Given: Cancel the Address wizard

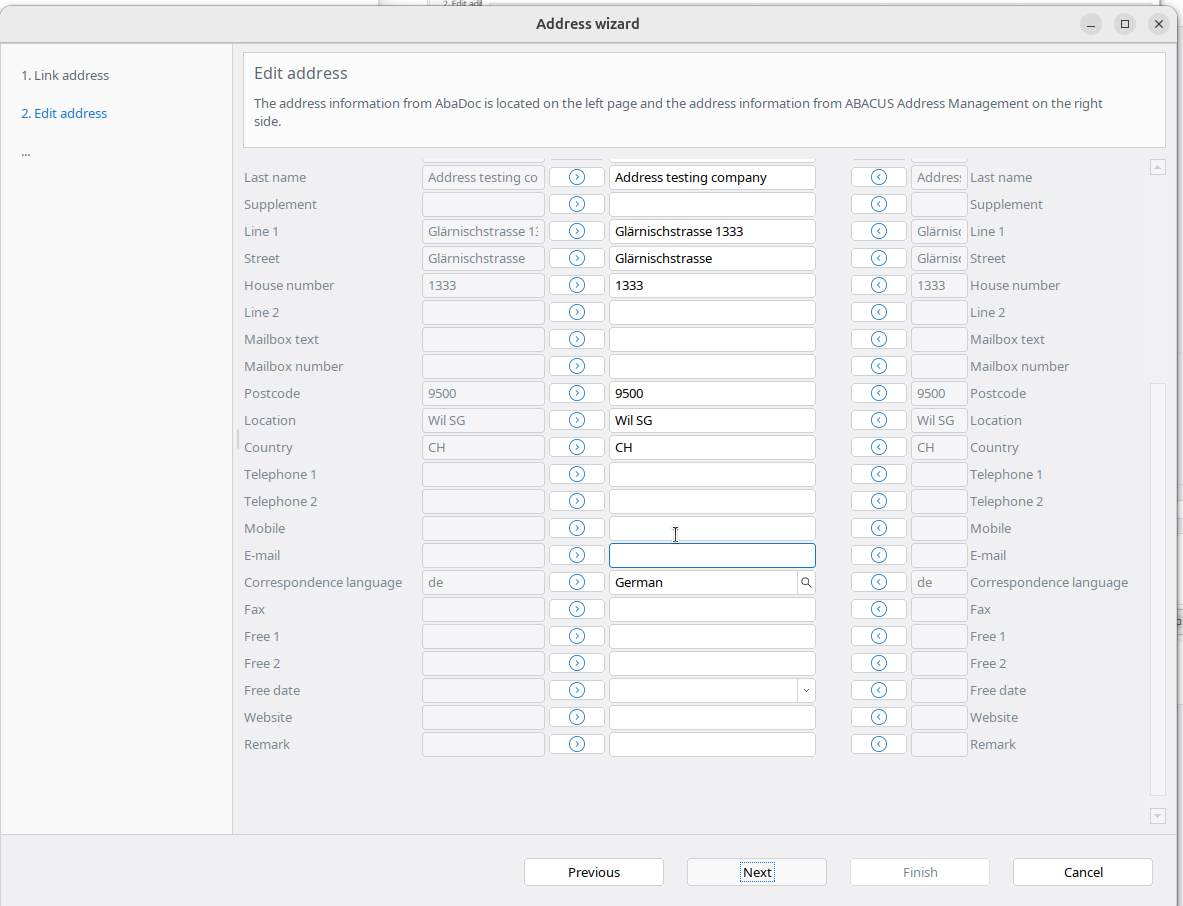Looking at the screenshot, I should pos(1082,872).
